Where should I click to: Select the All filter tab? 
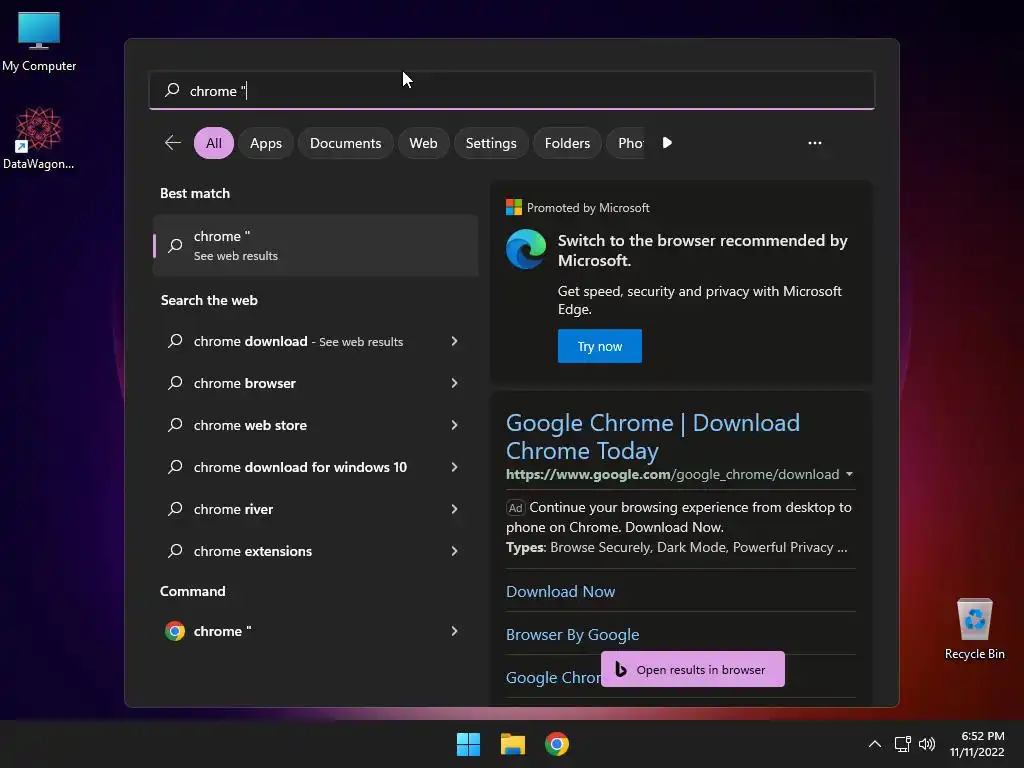coord(214,143)
